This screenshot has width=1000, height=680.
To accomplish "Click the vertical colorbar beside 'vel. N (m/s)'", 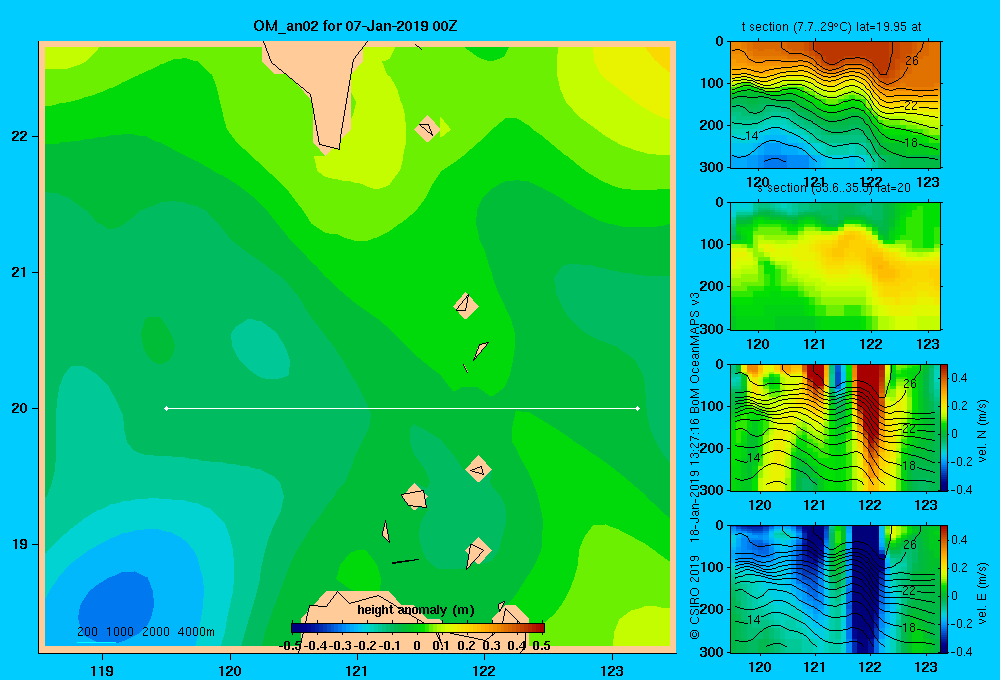I will 945,427.
